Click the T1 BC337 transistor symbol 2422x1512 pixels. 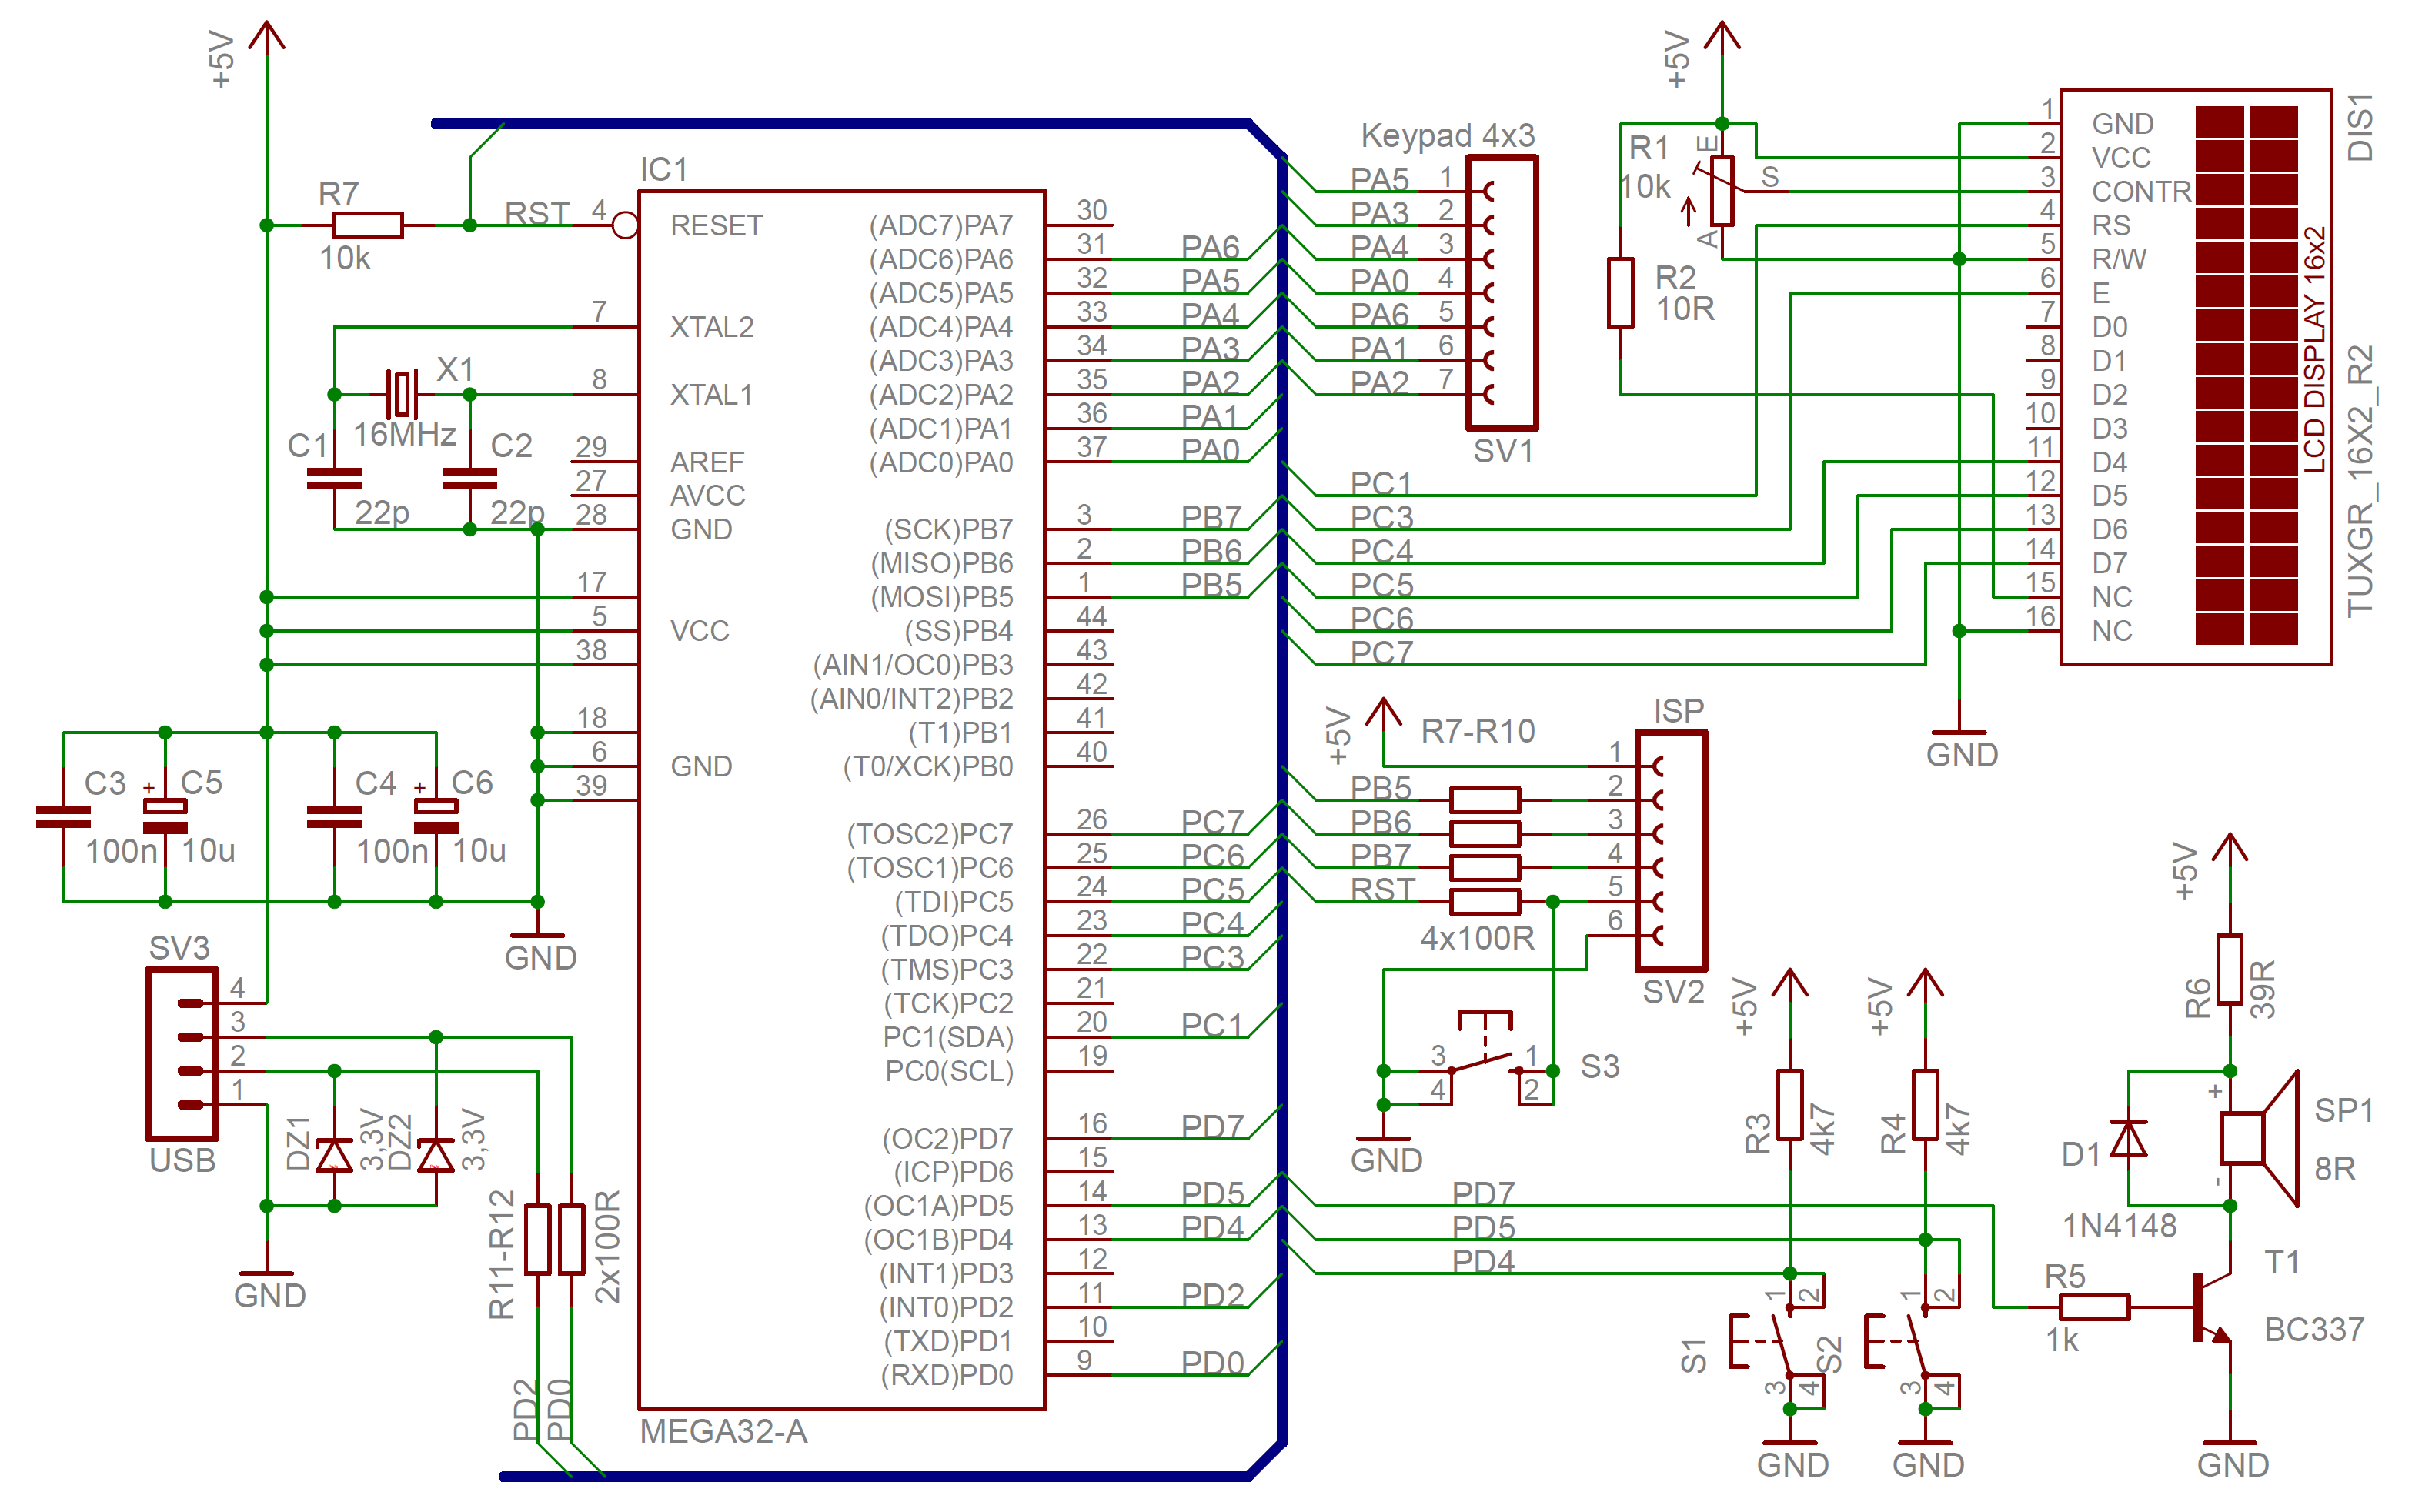point(2212,1307)
